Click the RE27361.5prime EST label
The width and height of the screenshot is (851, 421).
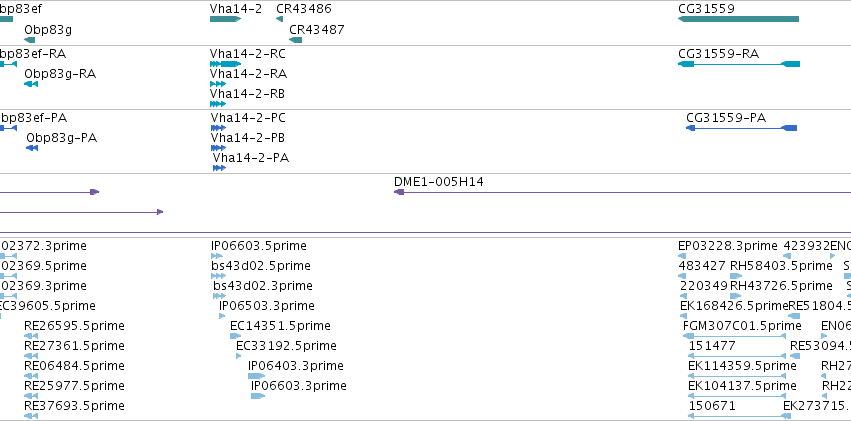(74, 346)
